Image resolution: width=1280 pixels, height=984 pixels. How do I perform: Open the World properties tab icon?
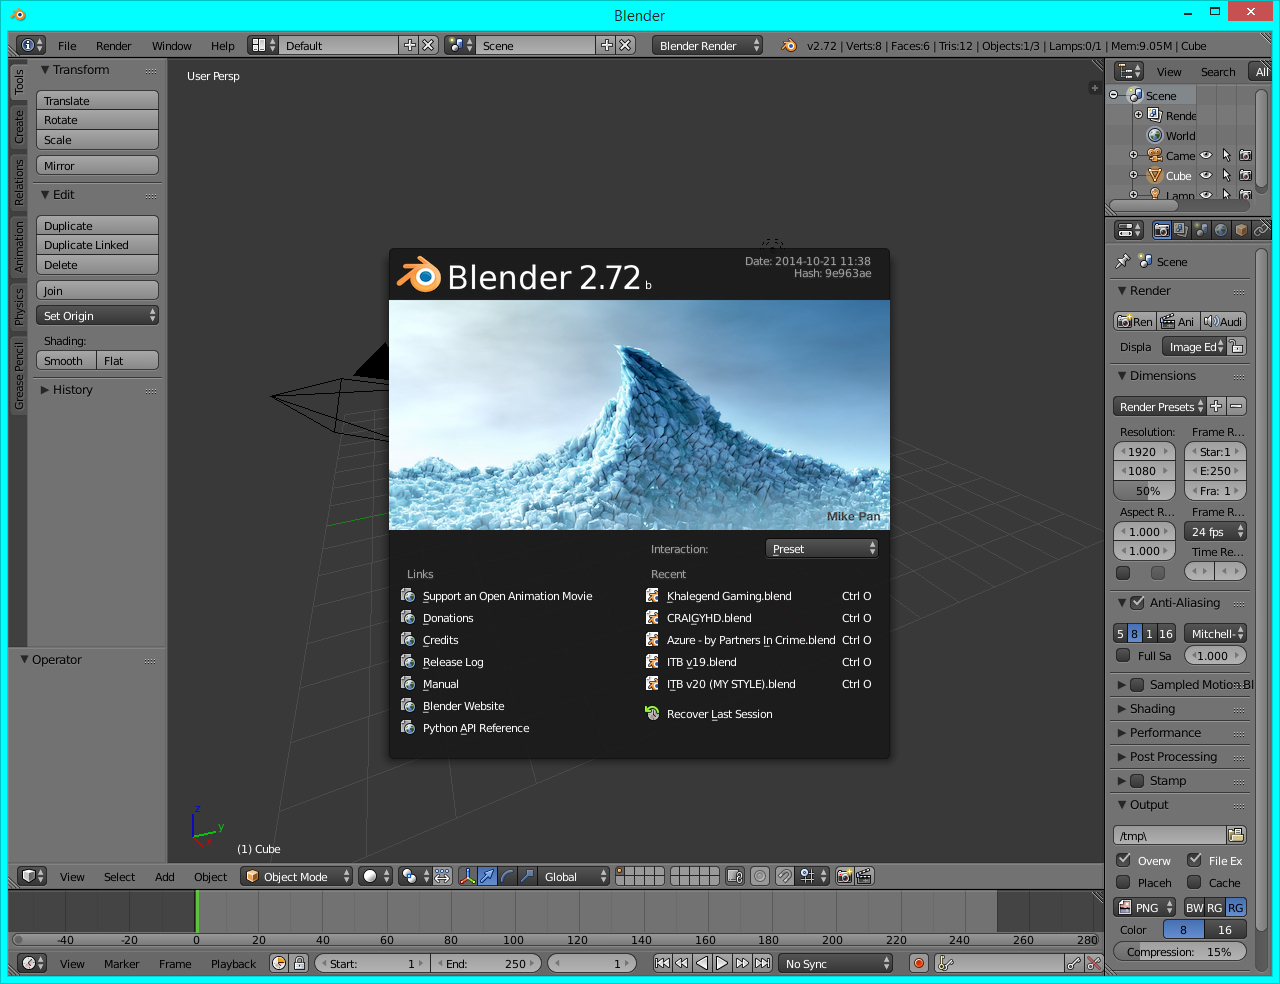1221,230
